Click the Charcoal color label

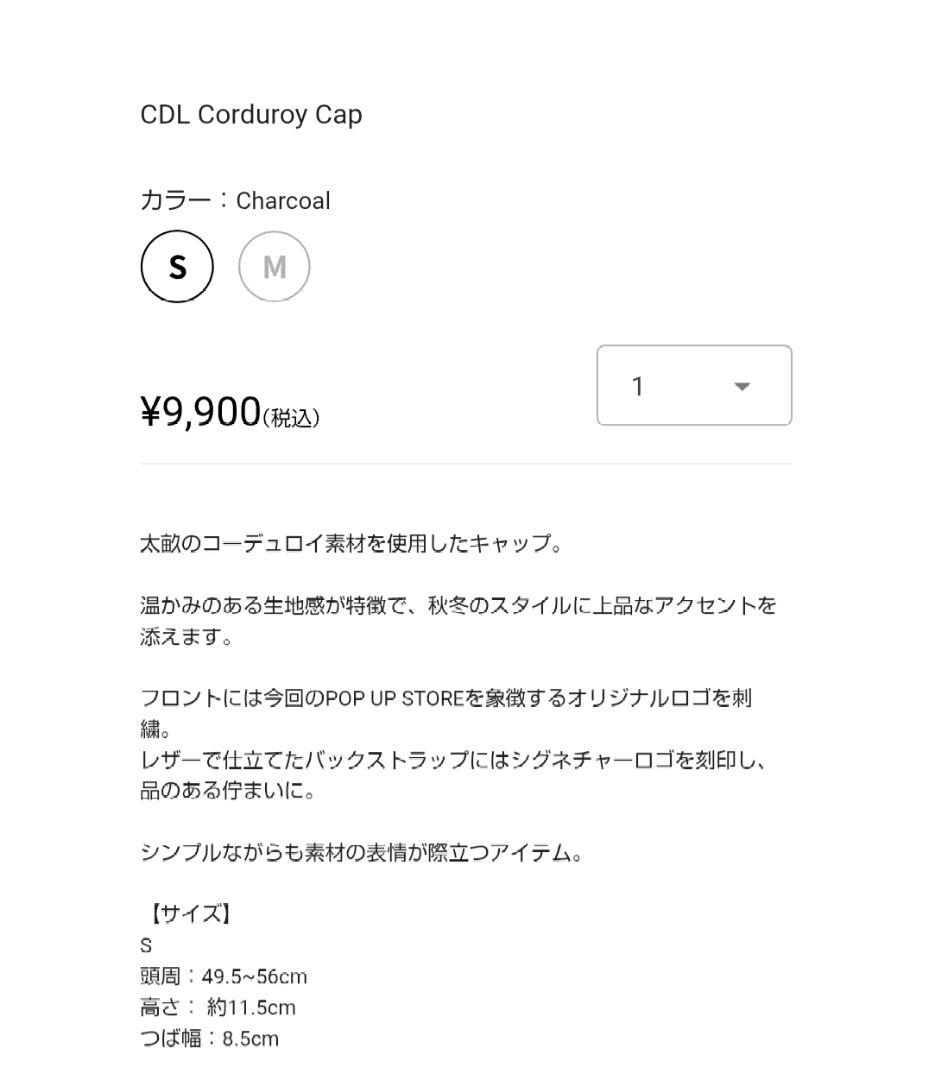pos(283,200)
